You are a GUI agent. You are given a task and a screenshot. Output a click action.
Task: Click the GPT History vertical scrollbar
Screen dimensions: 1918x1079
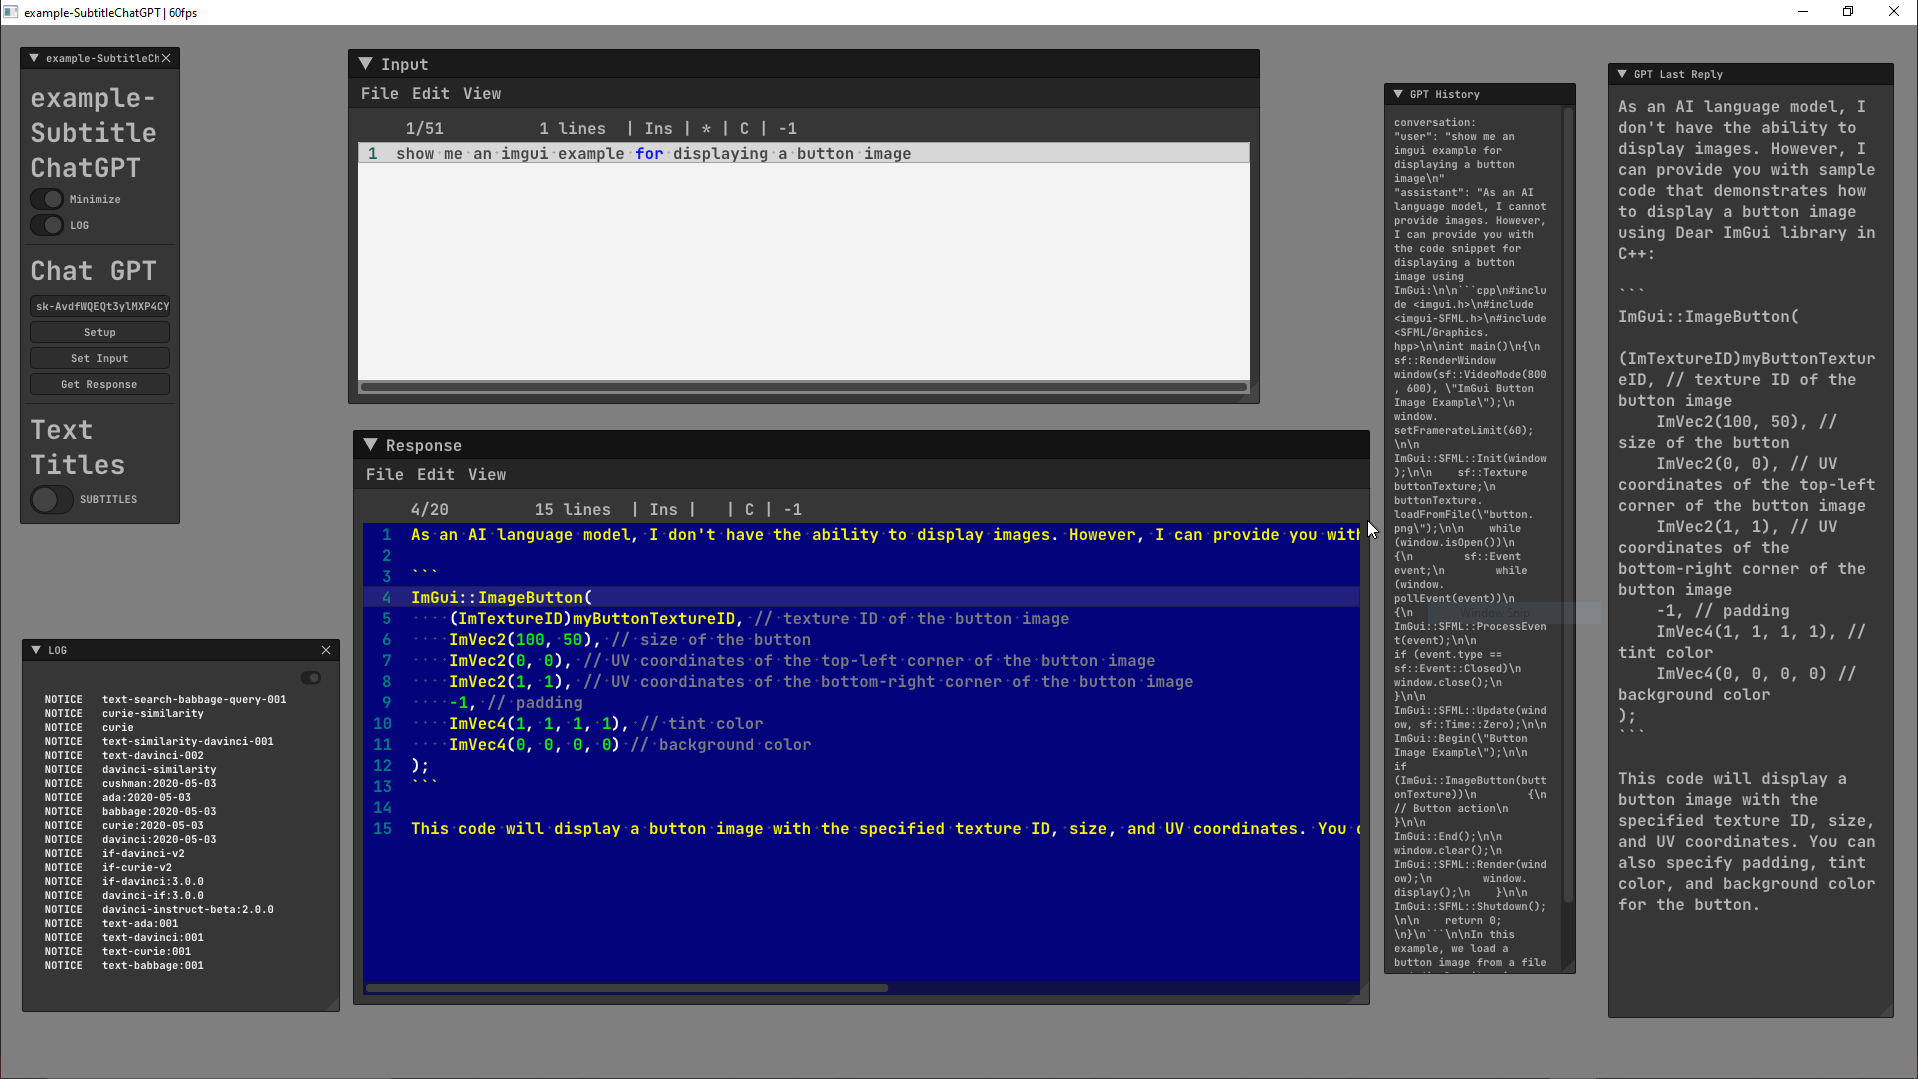coord(1568,505)
